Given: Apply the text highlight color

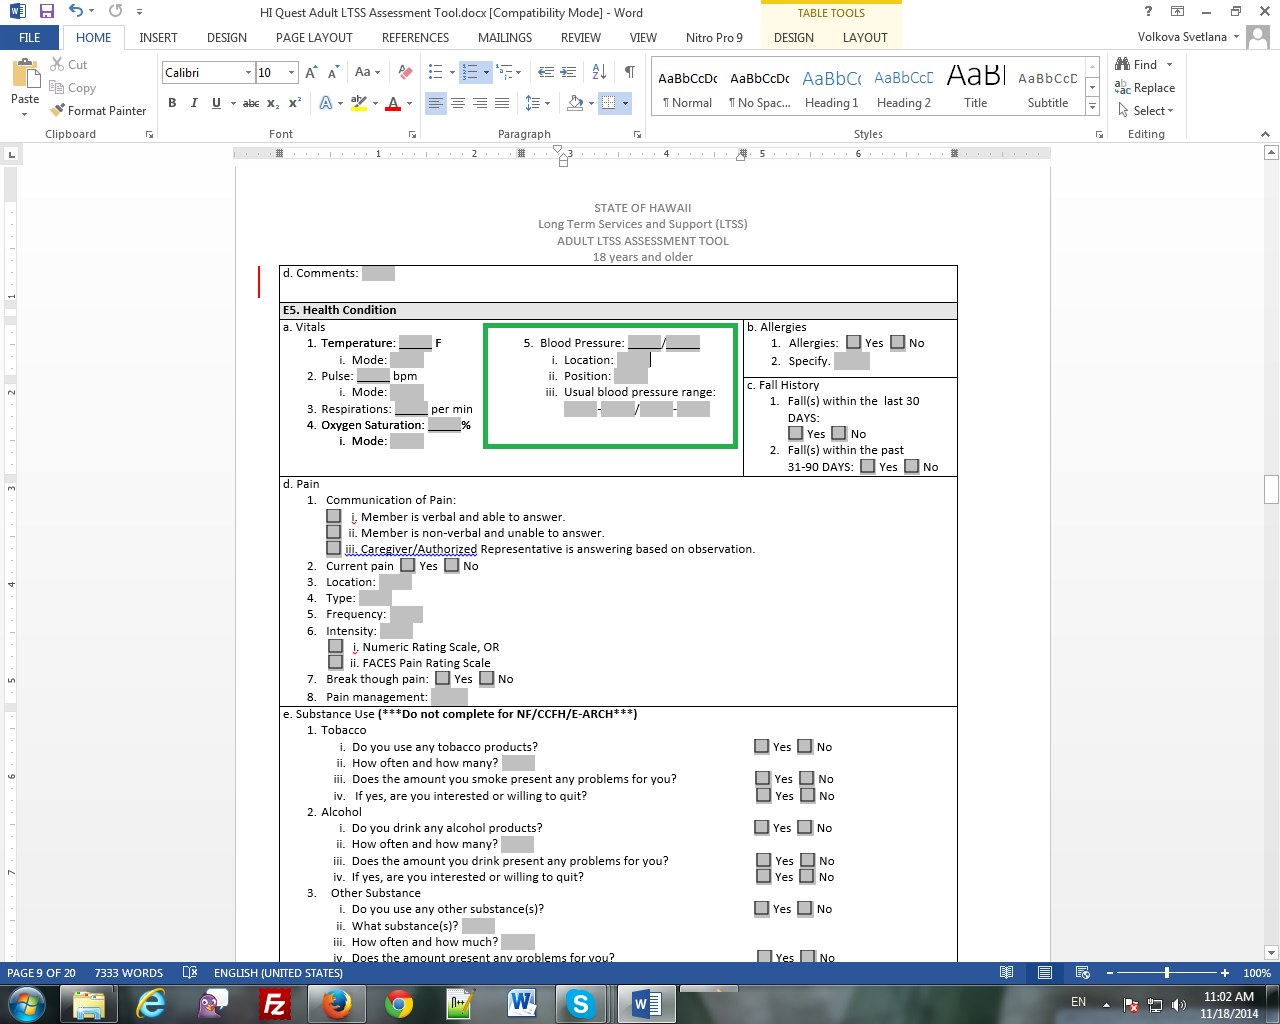Looking at the screenshot, I should (x=359, y=103).
